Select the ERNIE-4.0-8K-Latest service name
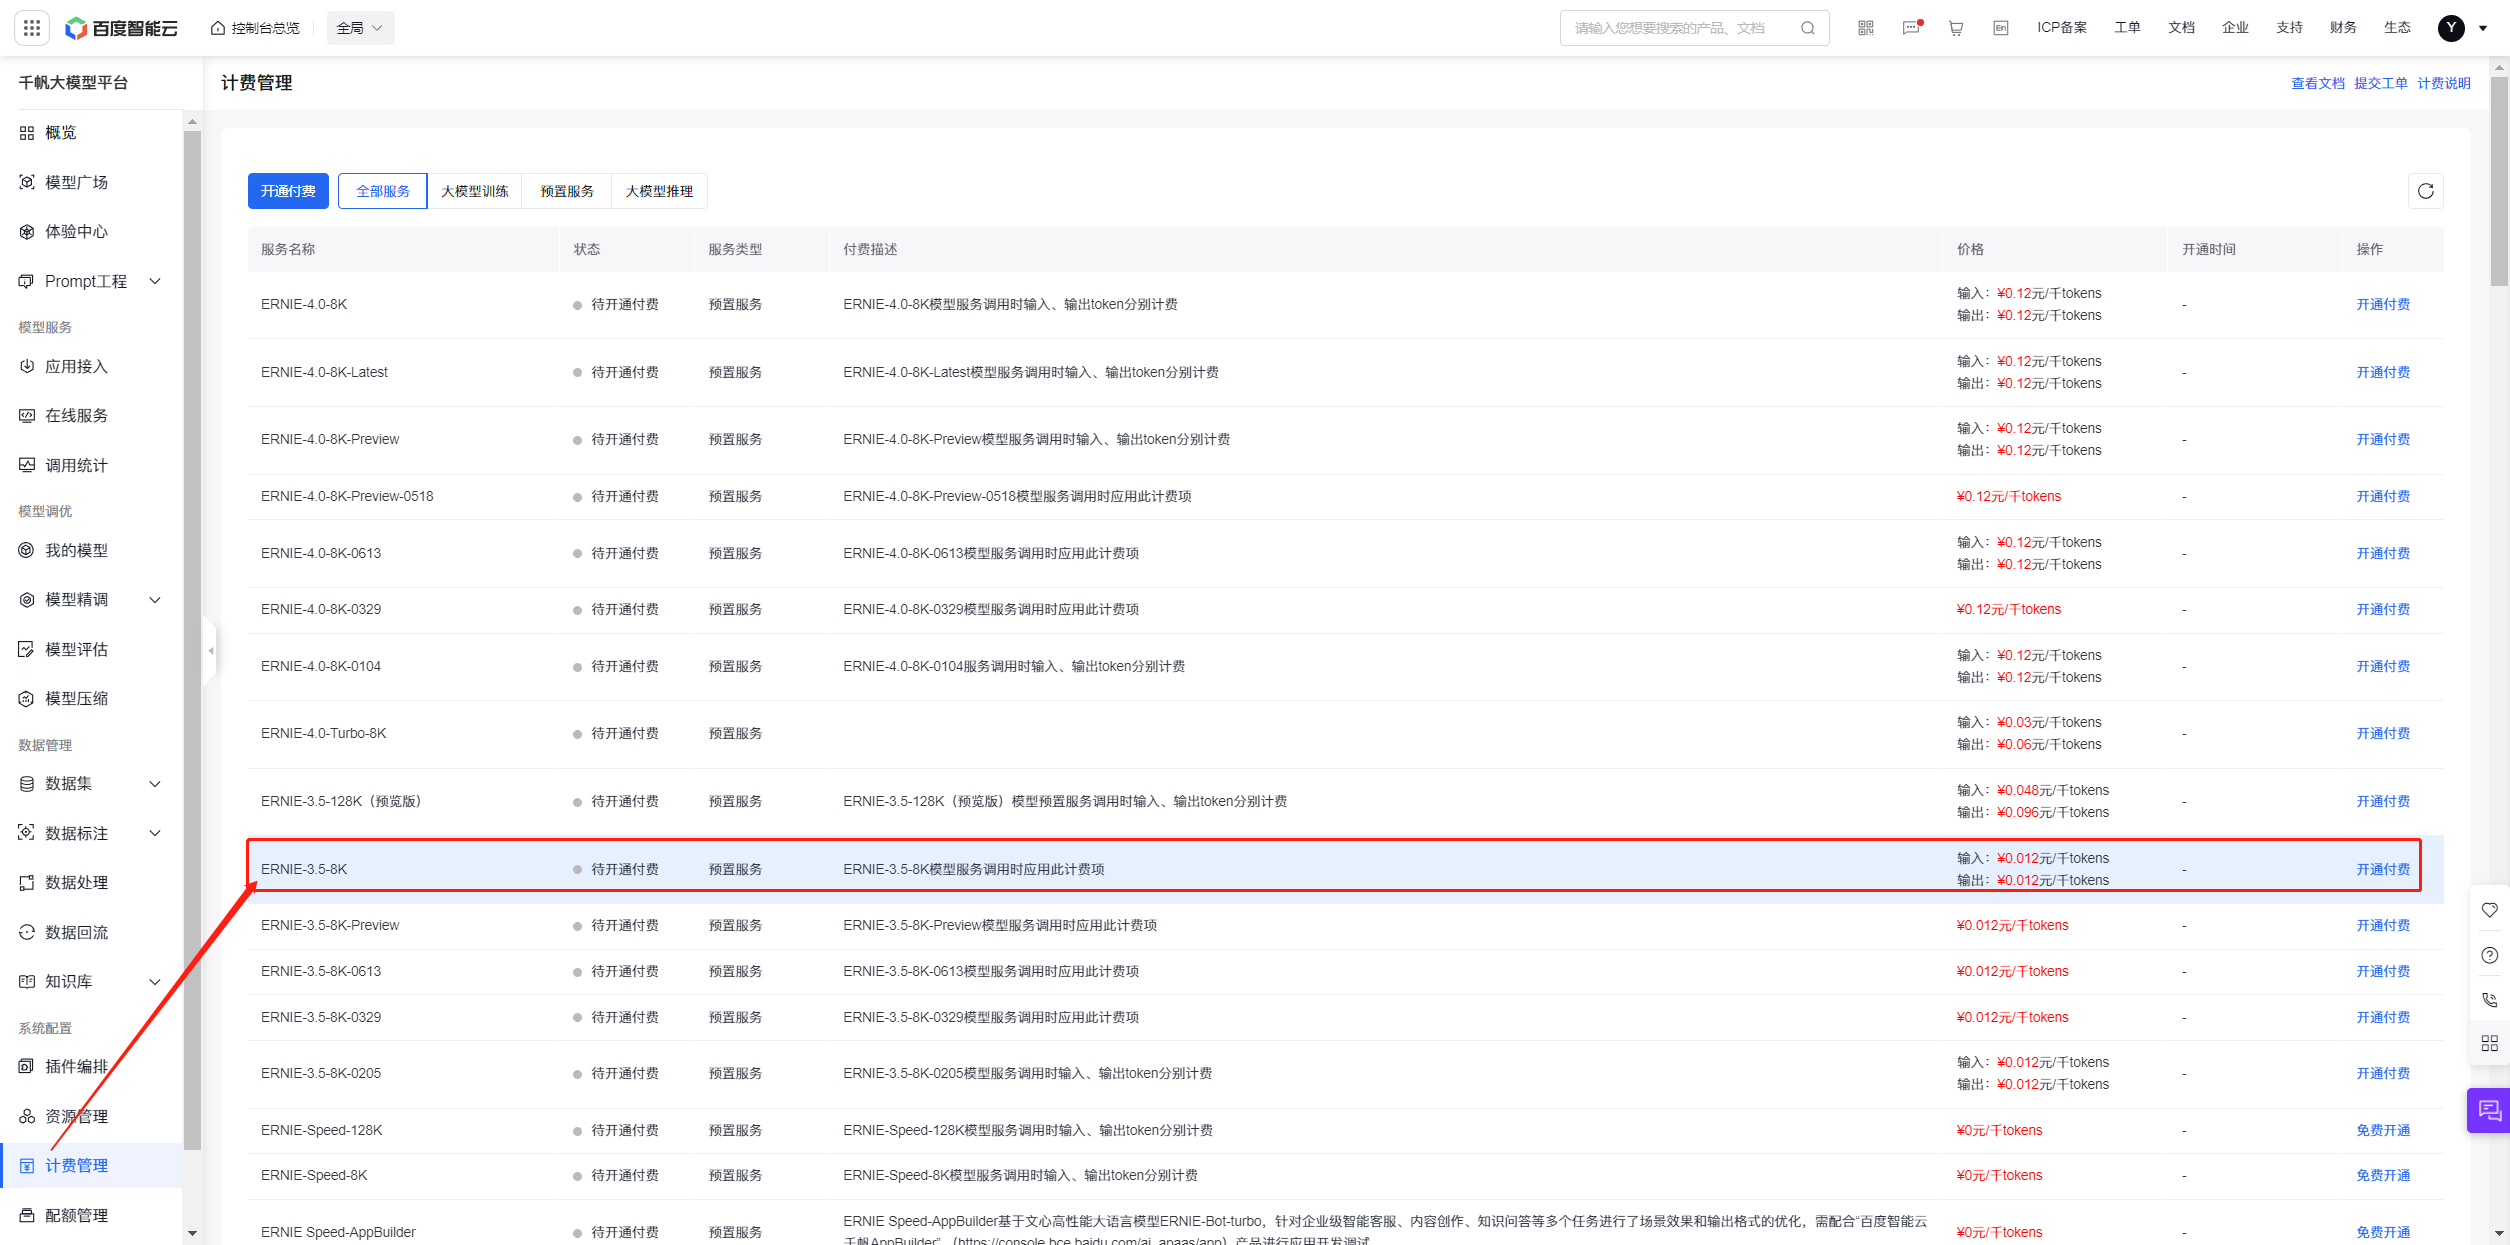The height and width of the screenshot is (1245, 2510). tap(324, 372)
